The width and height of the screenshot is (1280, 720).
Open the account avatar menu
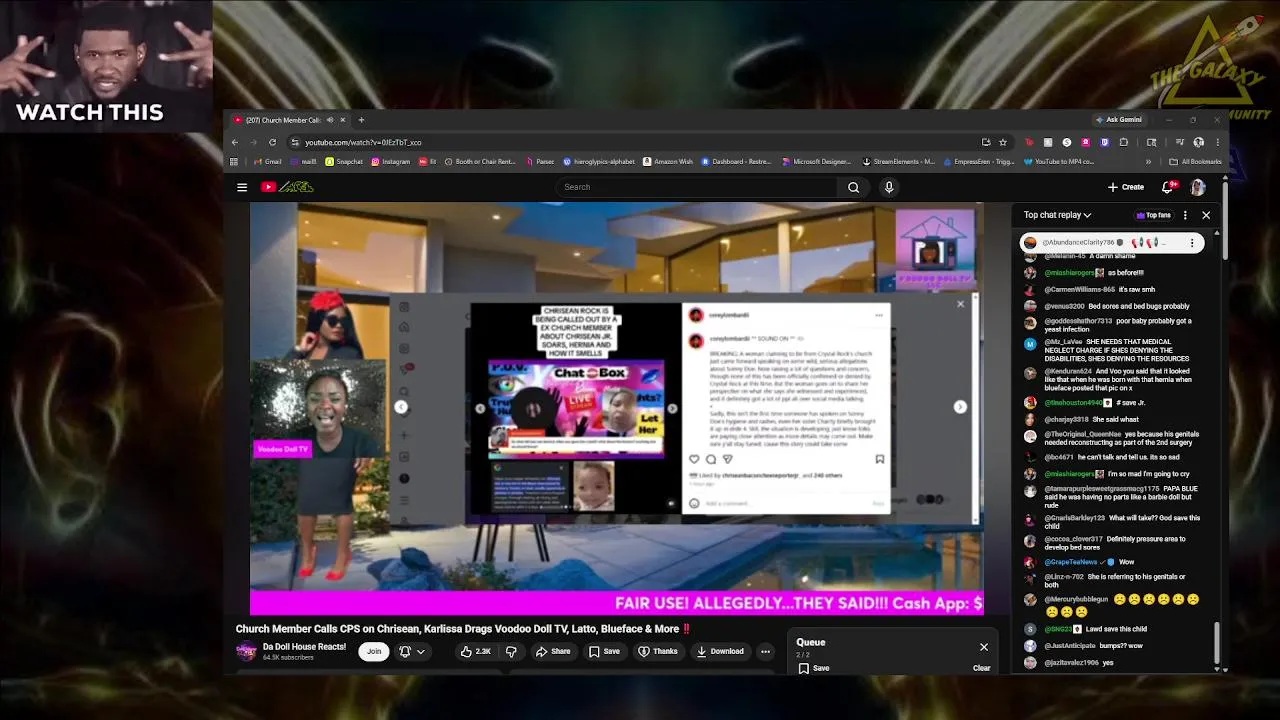click(1198, 187)
